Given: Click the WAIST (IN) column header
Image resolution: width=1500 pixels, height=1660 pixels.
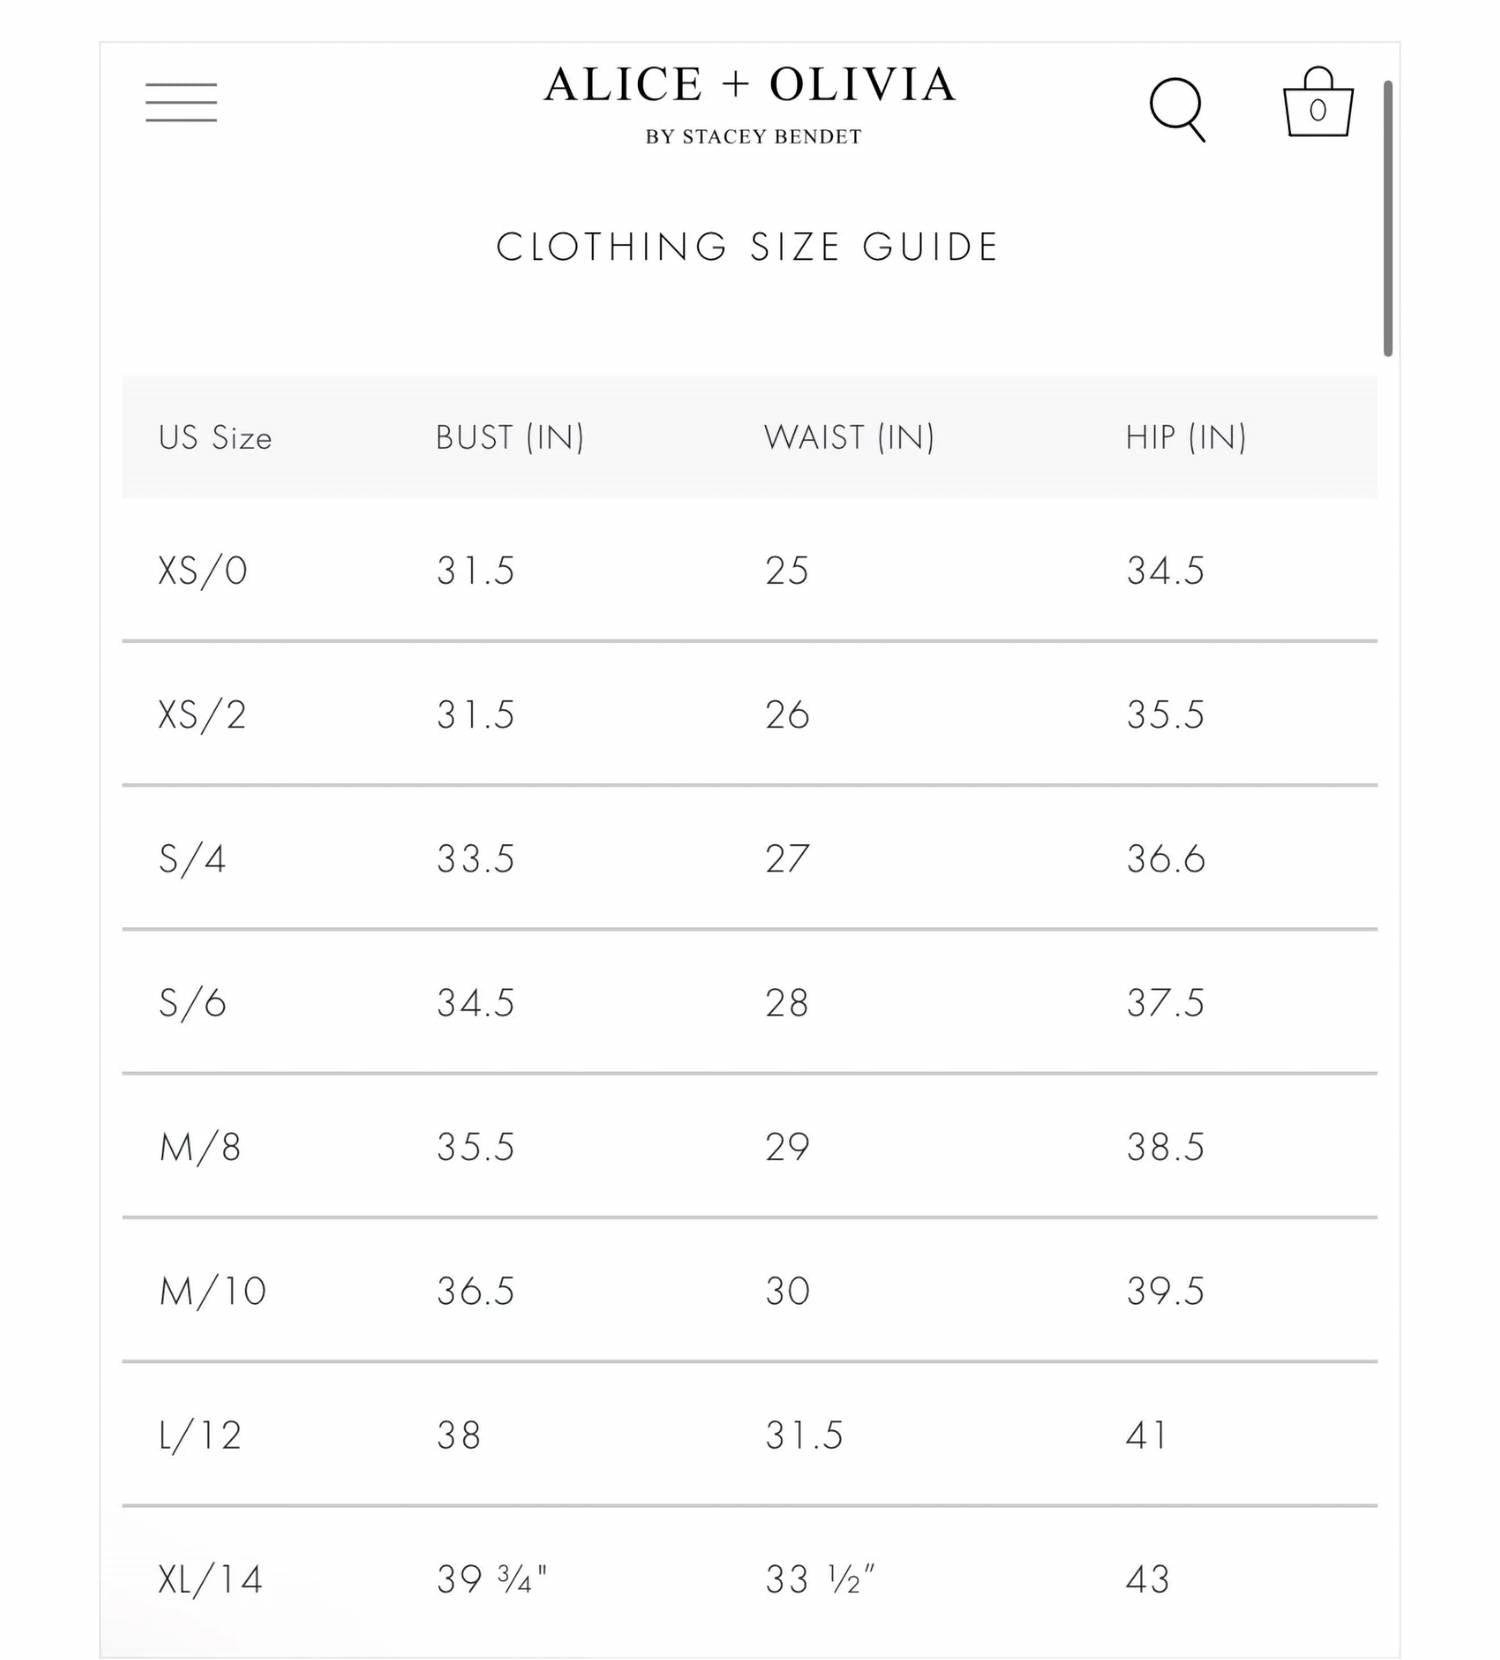Looking at the screenshot, I should click(x=849, y=437).
